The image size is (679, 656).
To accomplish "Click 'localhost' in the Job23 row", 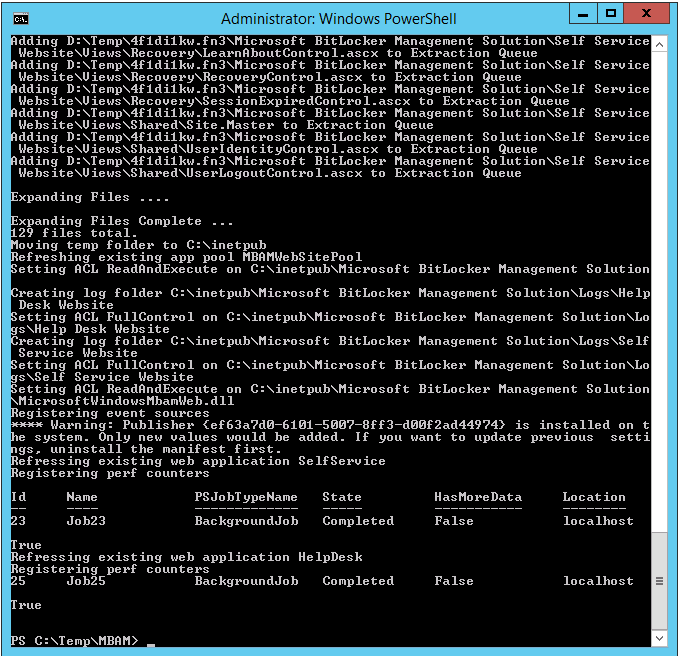I will click(x=598, y=521).
